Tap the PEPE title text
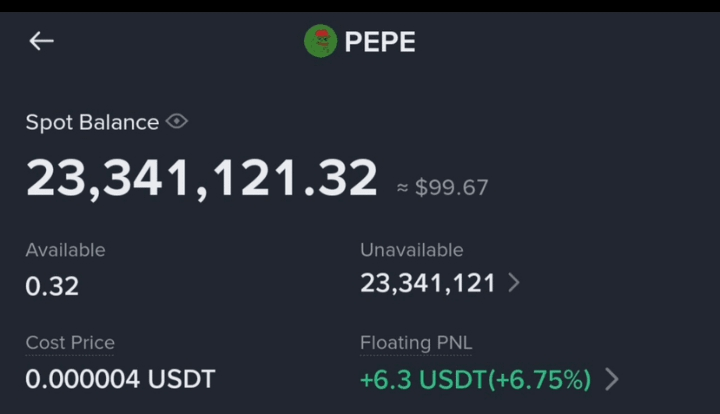 tap(380, 42)
